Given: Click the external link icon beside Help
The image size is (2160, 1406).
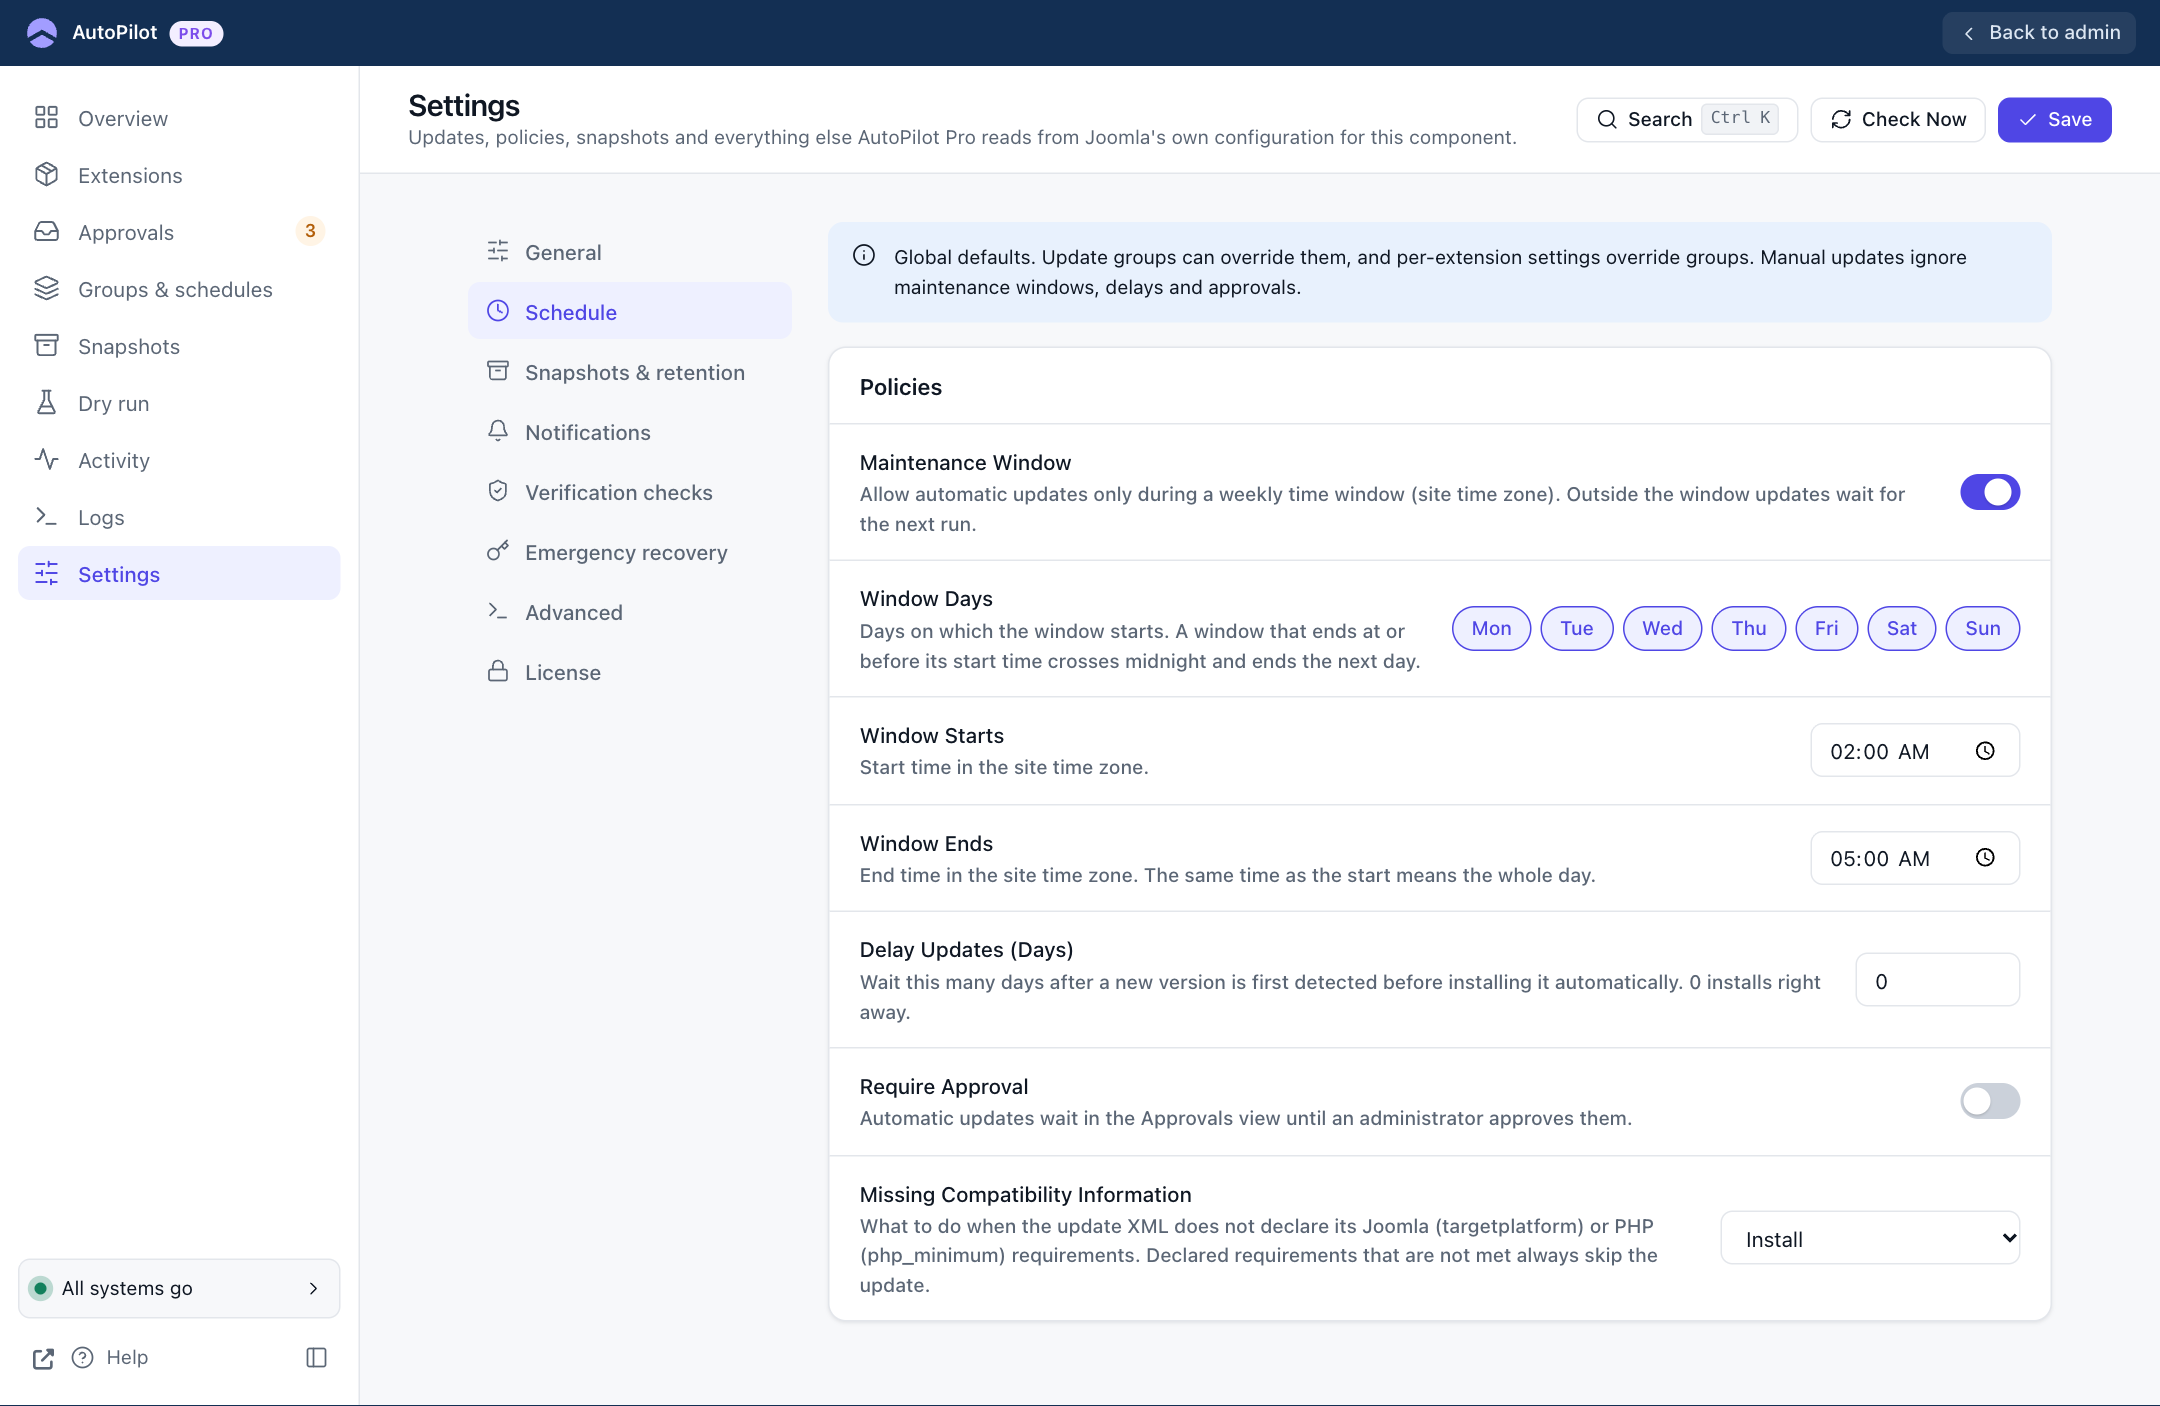Looking at the screenshot, I should click(x=43, y=1358).
